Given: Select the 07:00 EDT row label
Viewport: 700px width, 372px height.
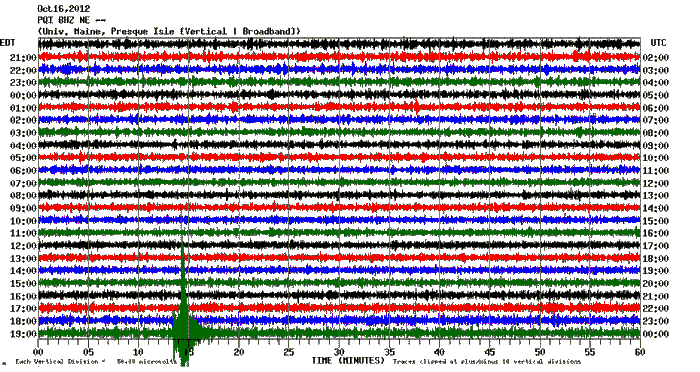Looking at the screenshot, I should click(x=23, y=183).
